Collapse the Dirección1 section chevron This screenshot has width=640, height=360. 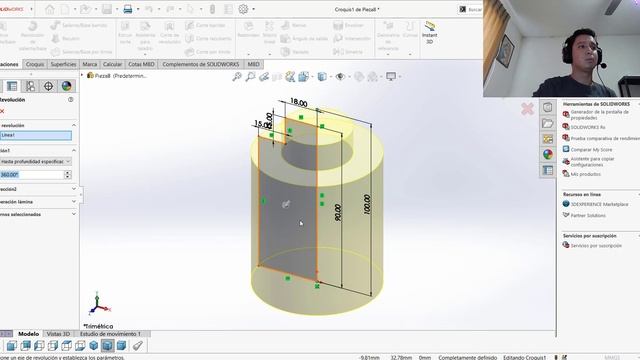(x=74, y=150)
